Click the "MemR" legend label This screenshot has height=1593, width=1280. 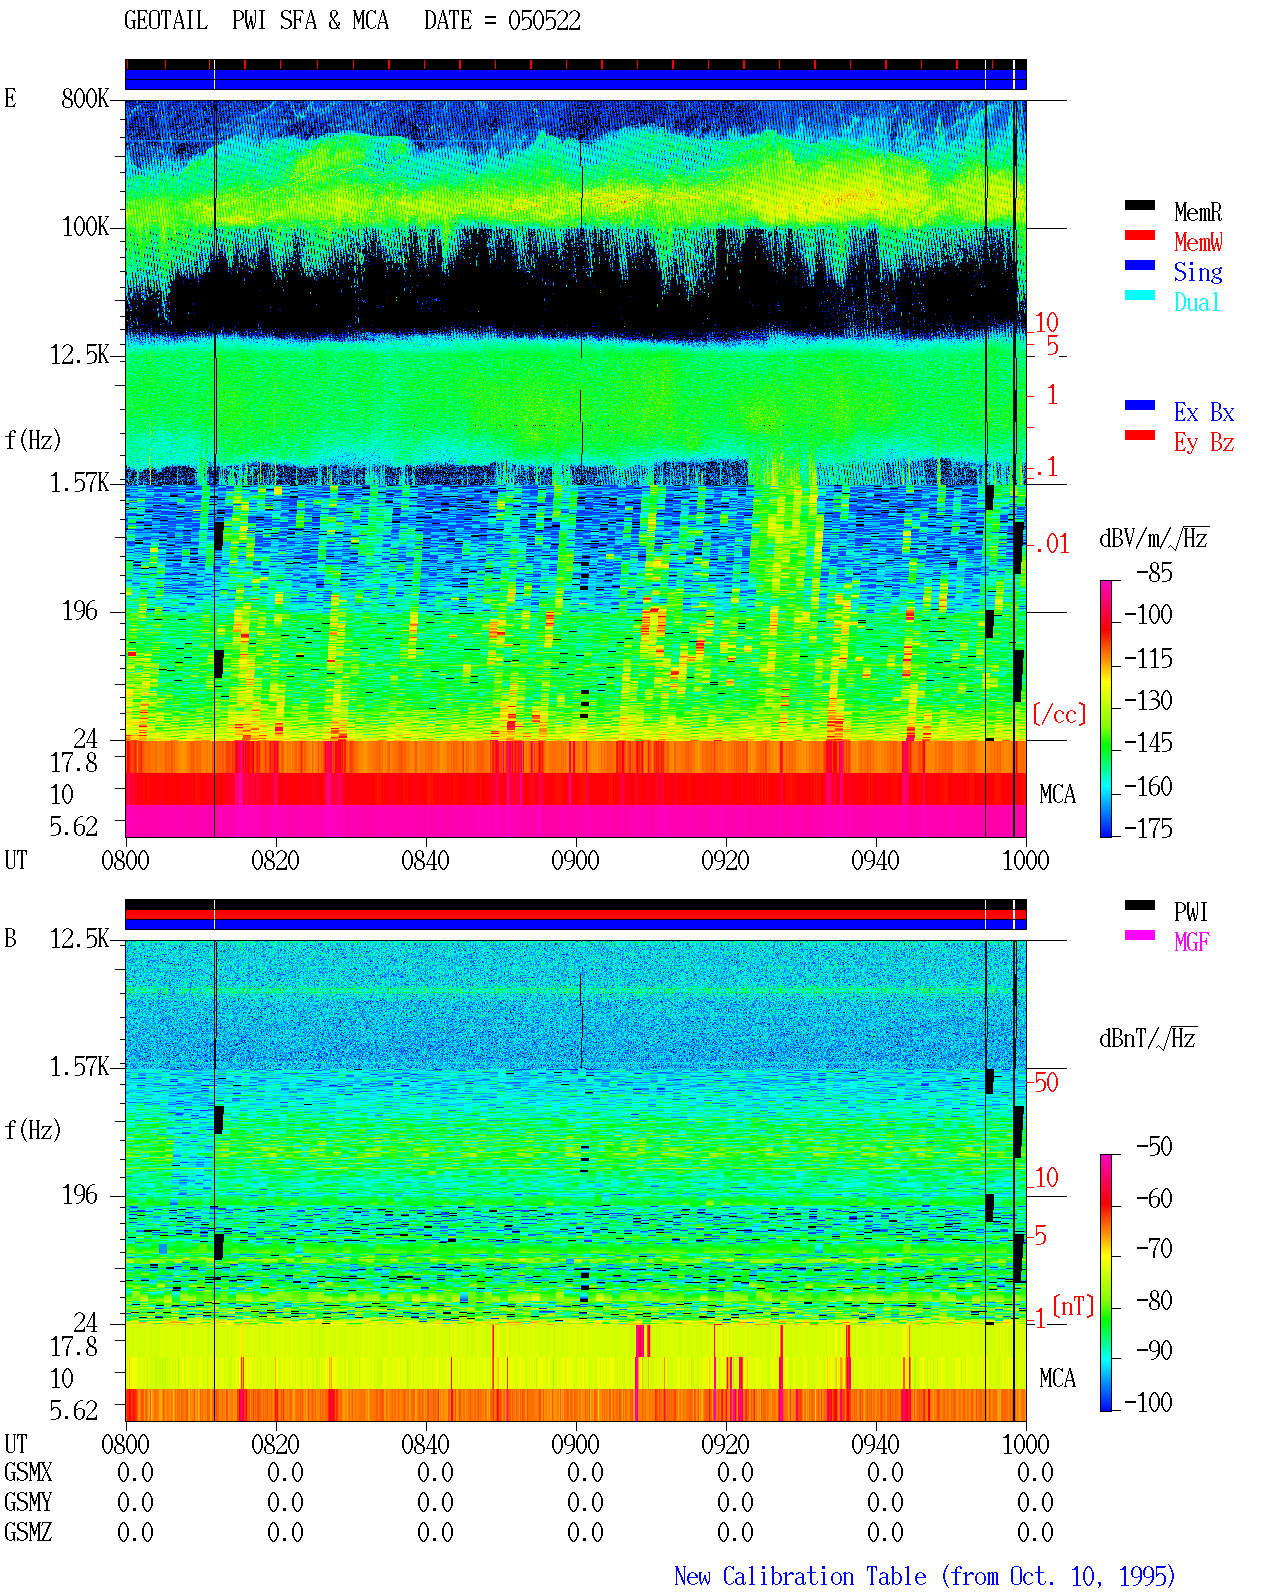[1198, 212]
